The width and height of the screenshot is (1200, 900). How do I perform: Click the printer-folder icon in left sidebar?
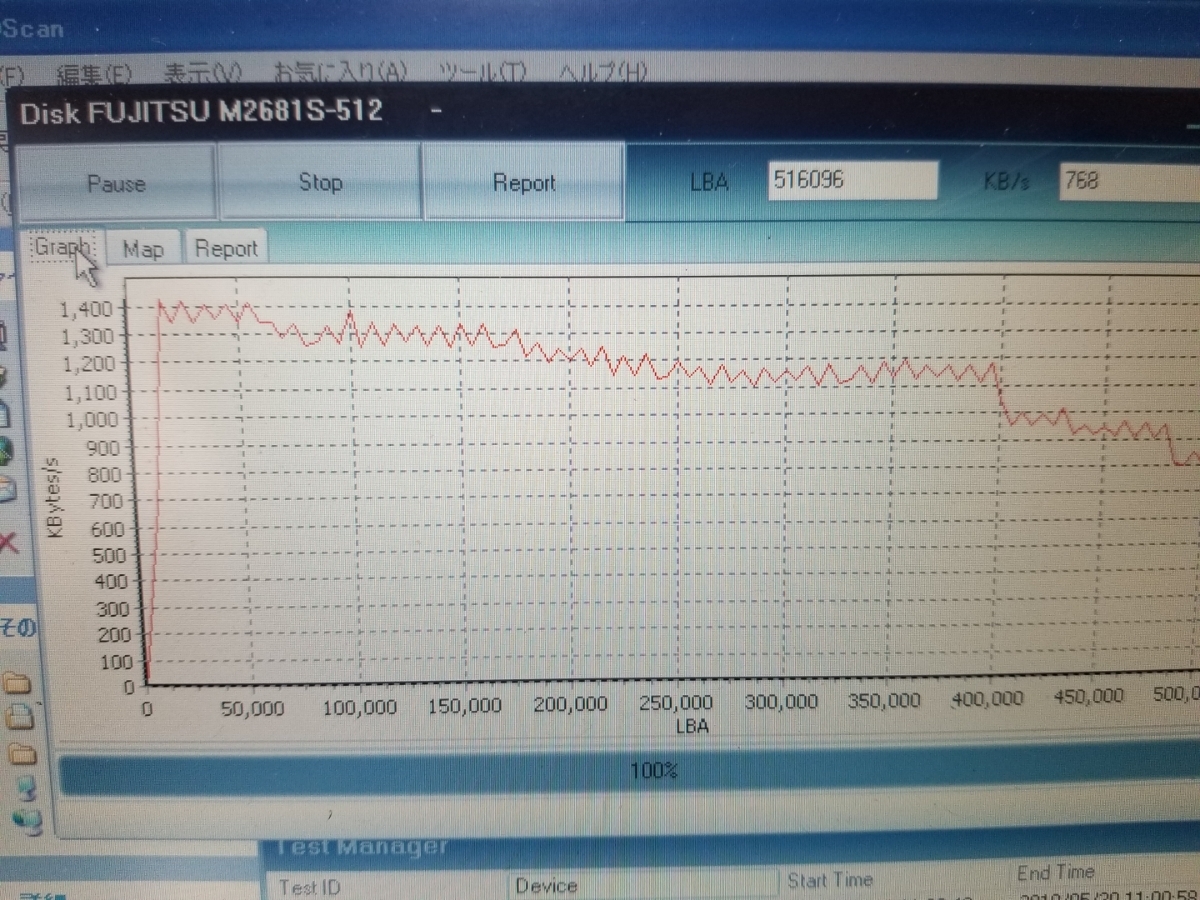pos(22,717)
